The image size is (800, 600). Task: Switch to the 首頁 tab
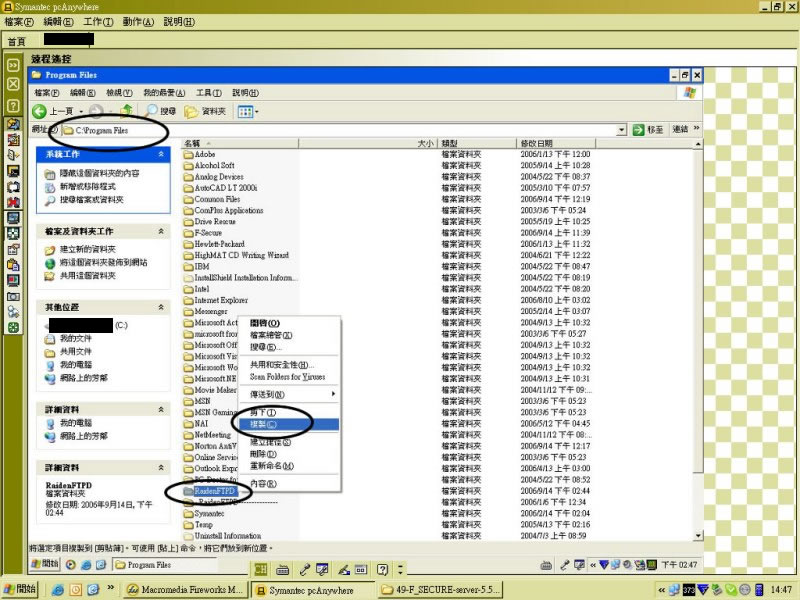16,41
